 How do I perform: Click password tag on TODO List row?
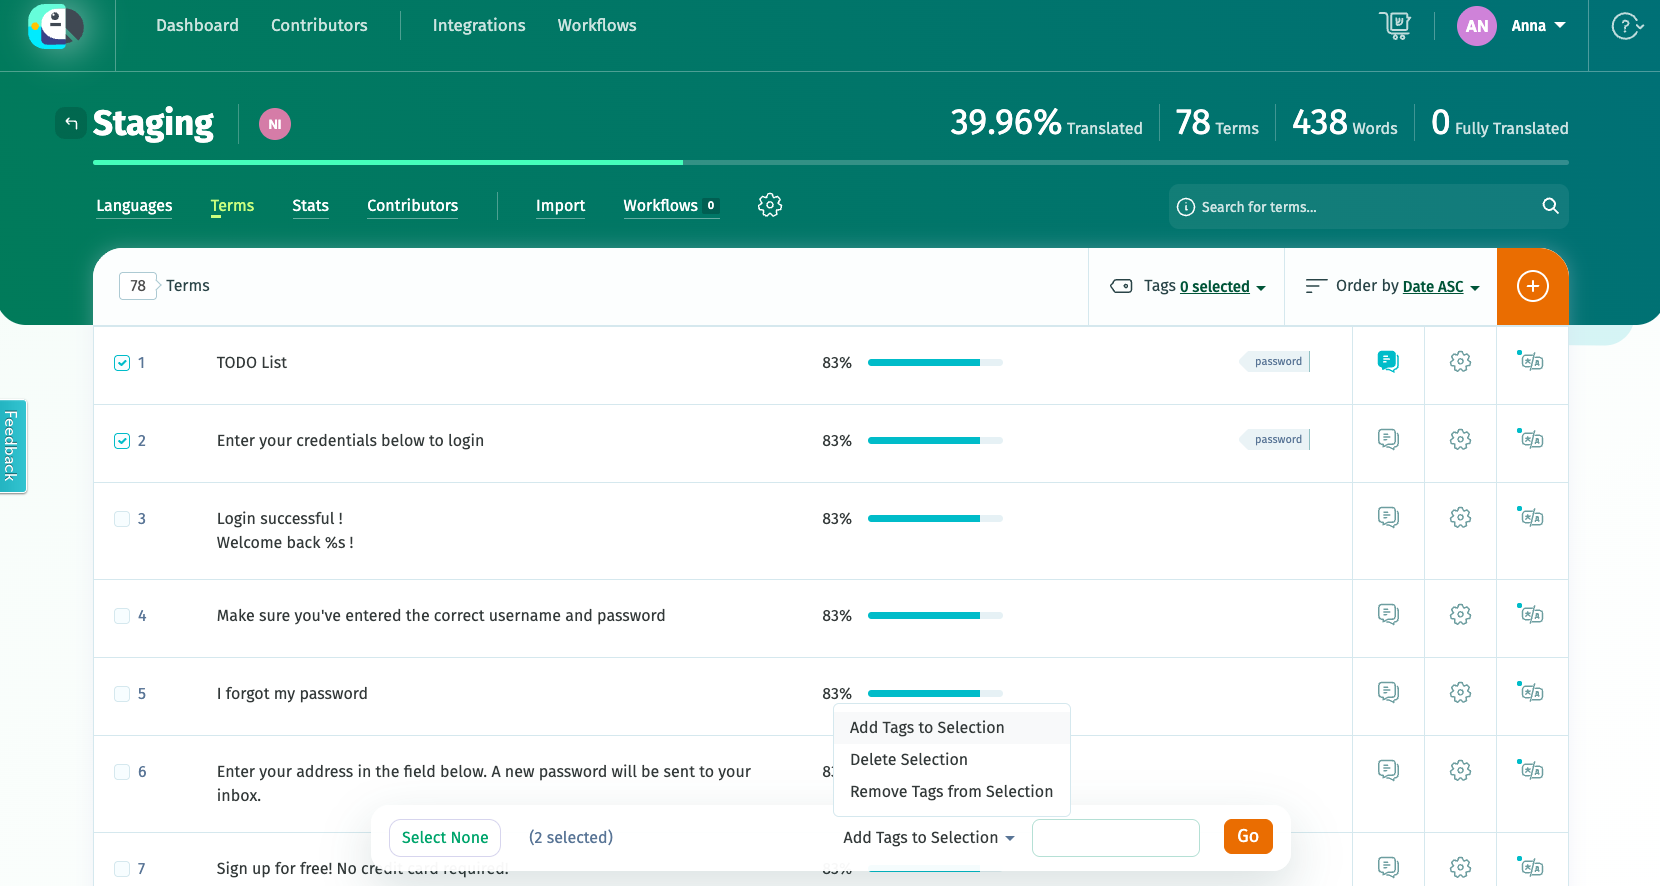click(1277, 361)
